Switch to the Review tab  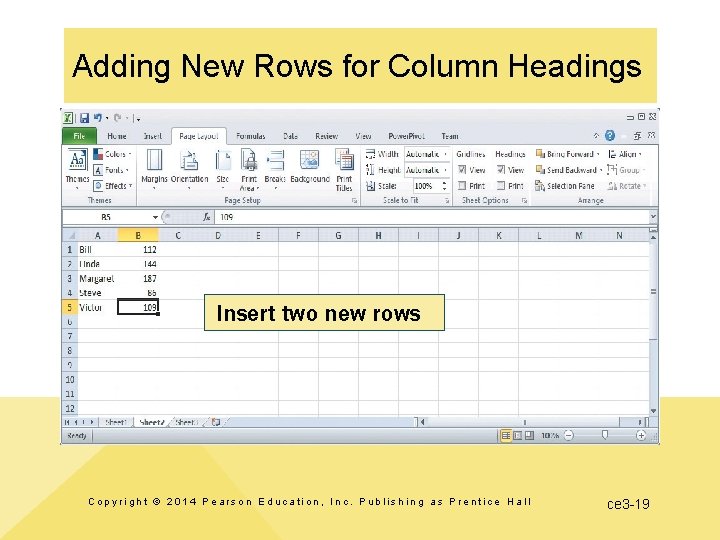coord(326,136)
